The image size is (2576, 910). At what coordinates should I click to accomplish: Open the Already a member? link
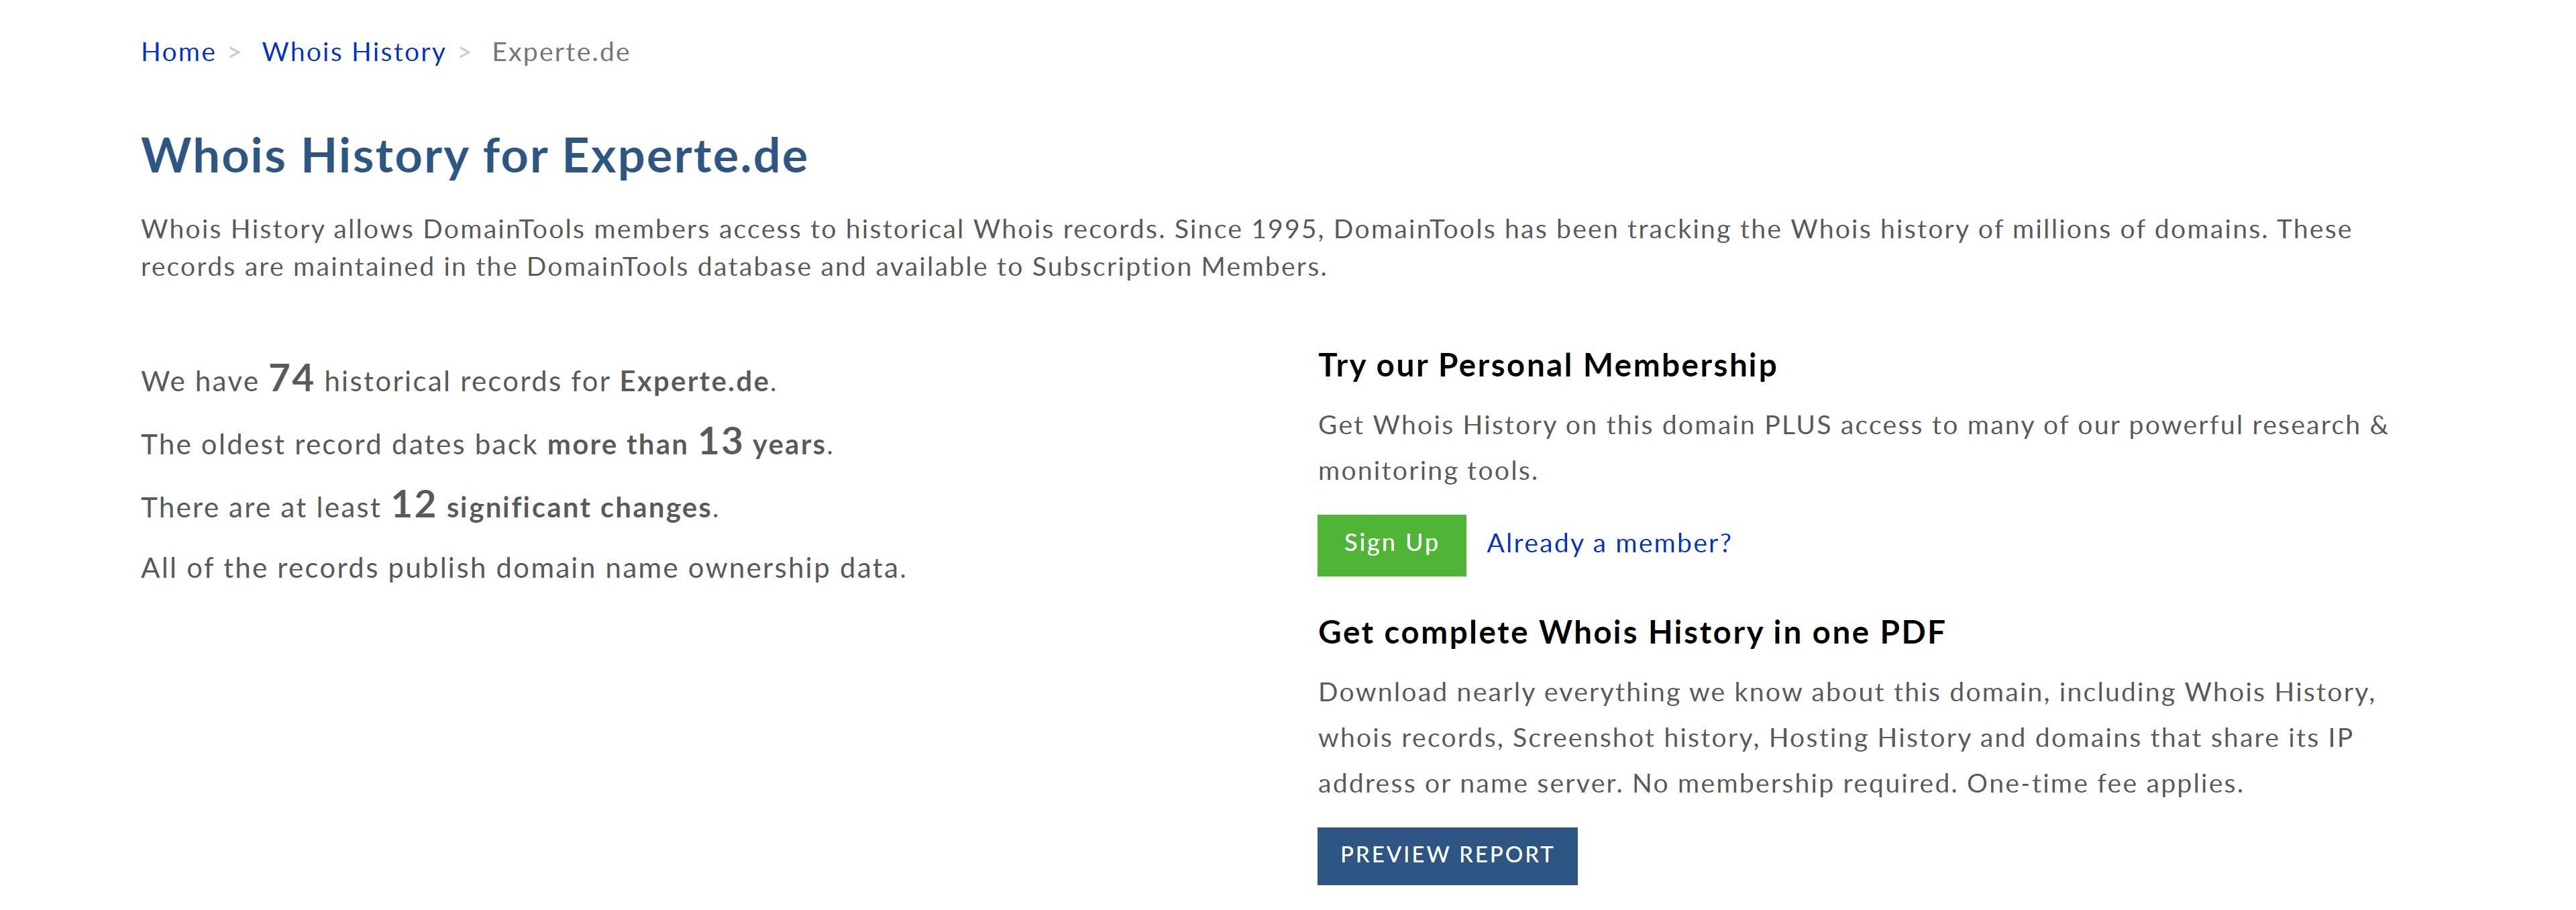coord(1608,544)
